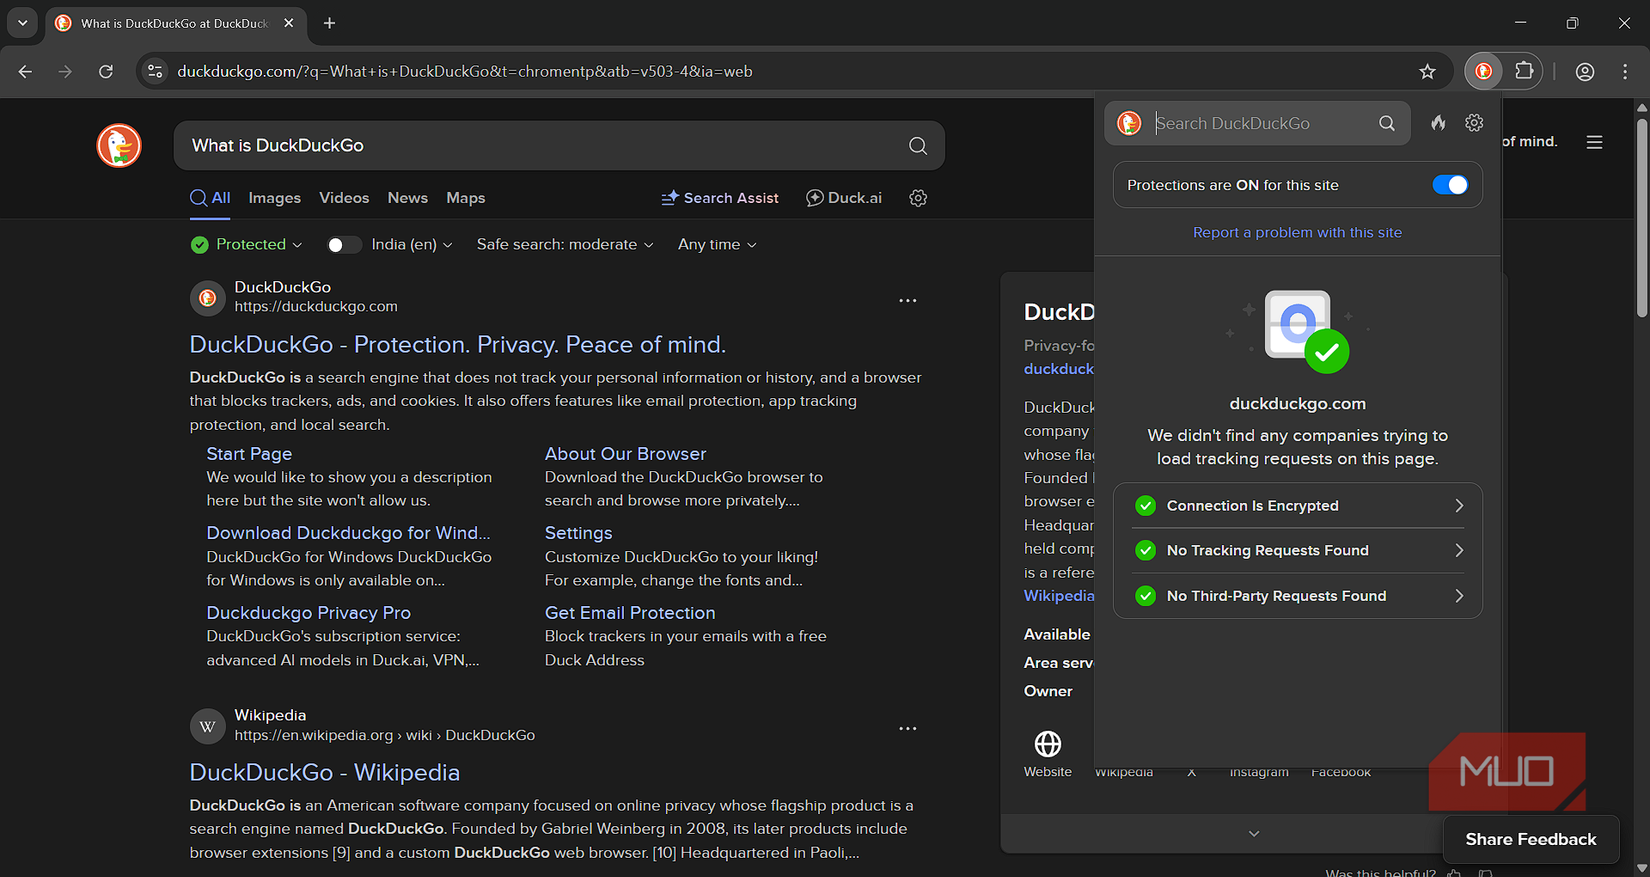
Task: Toggle site protections switch off
Action: (1450, 185)
